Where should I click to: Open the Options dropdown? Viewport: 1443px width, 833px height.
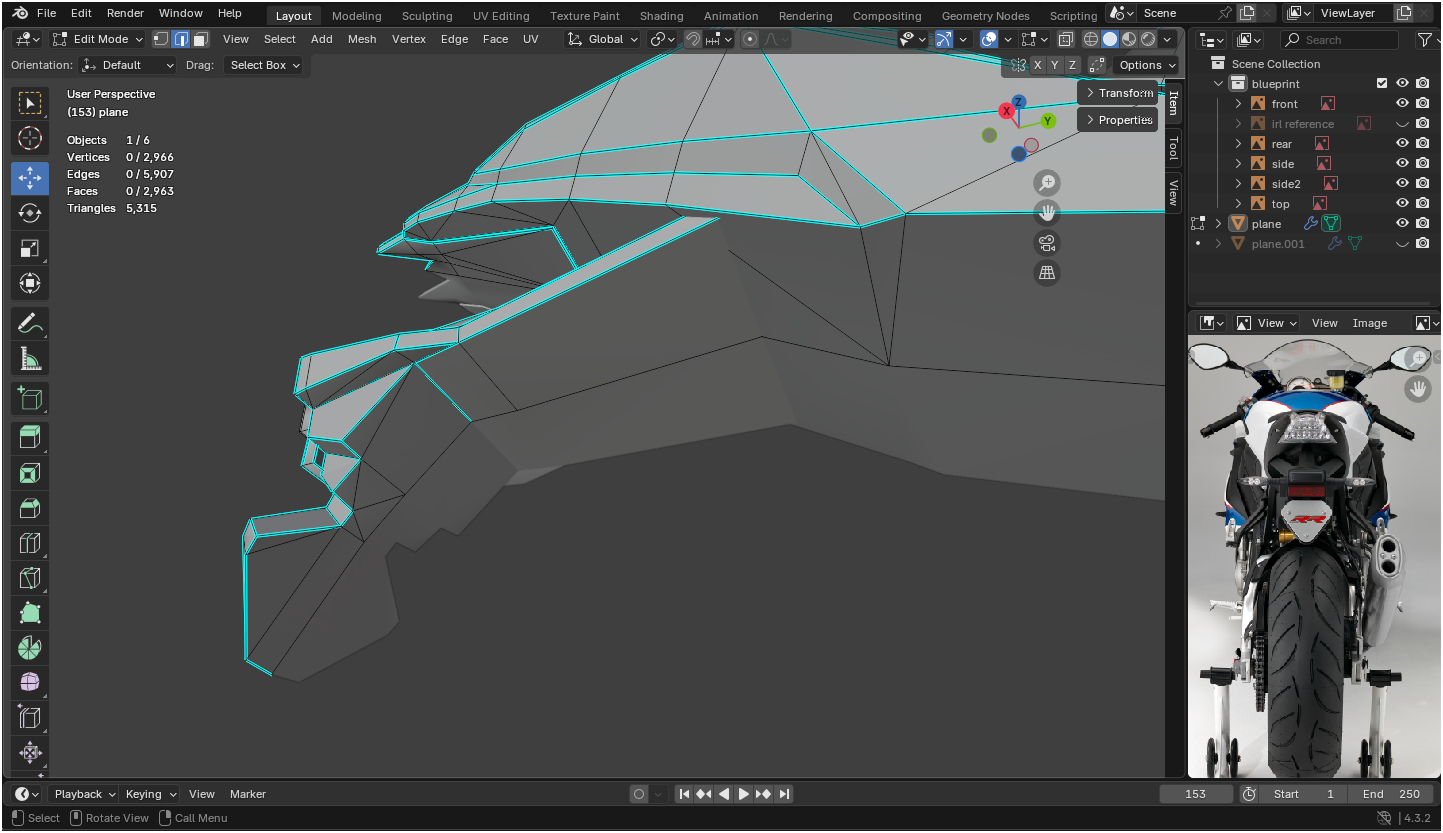coord(1146,65)
